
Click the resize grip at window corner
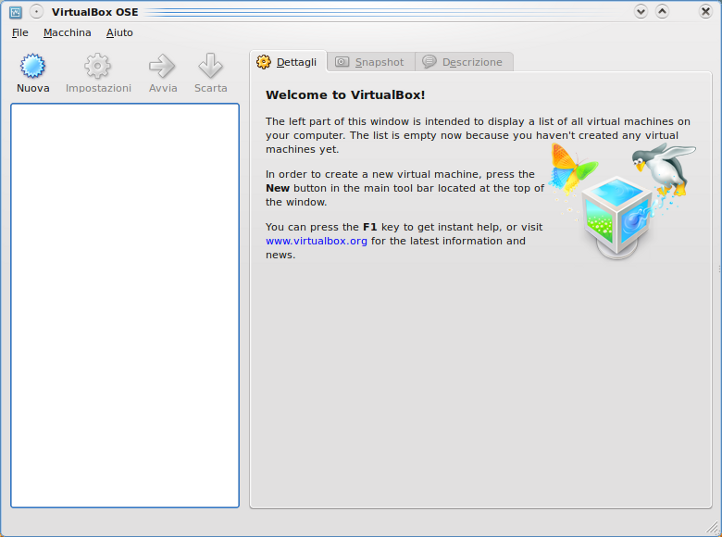coord(712,528)
